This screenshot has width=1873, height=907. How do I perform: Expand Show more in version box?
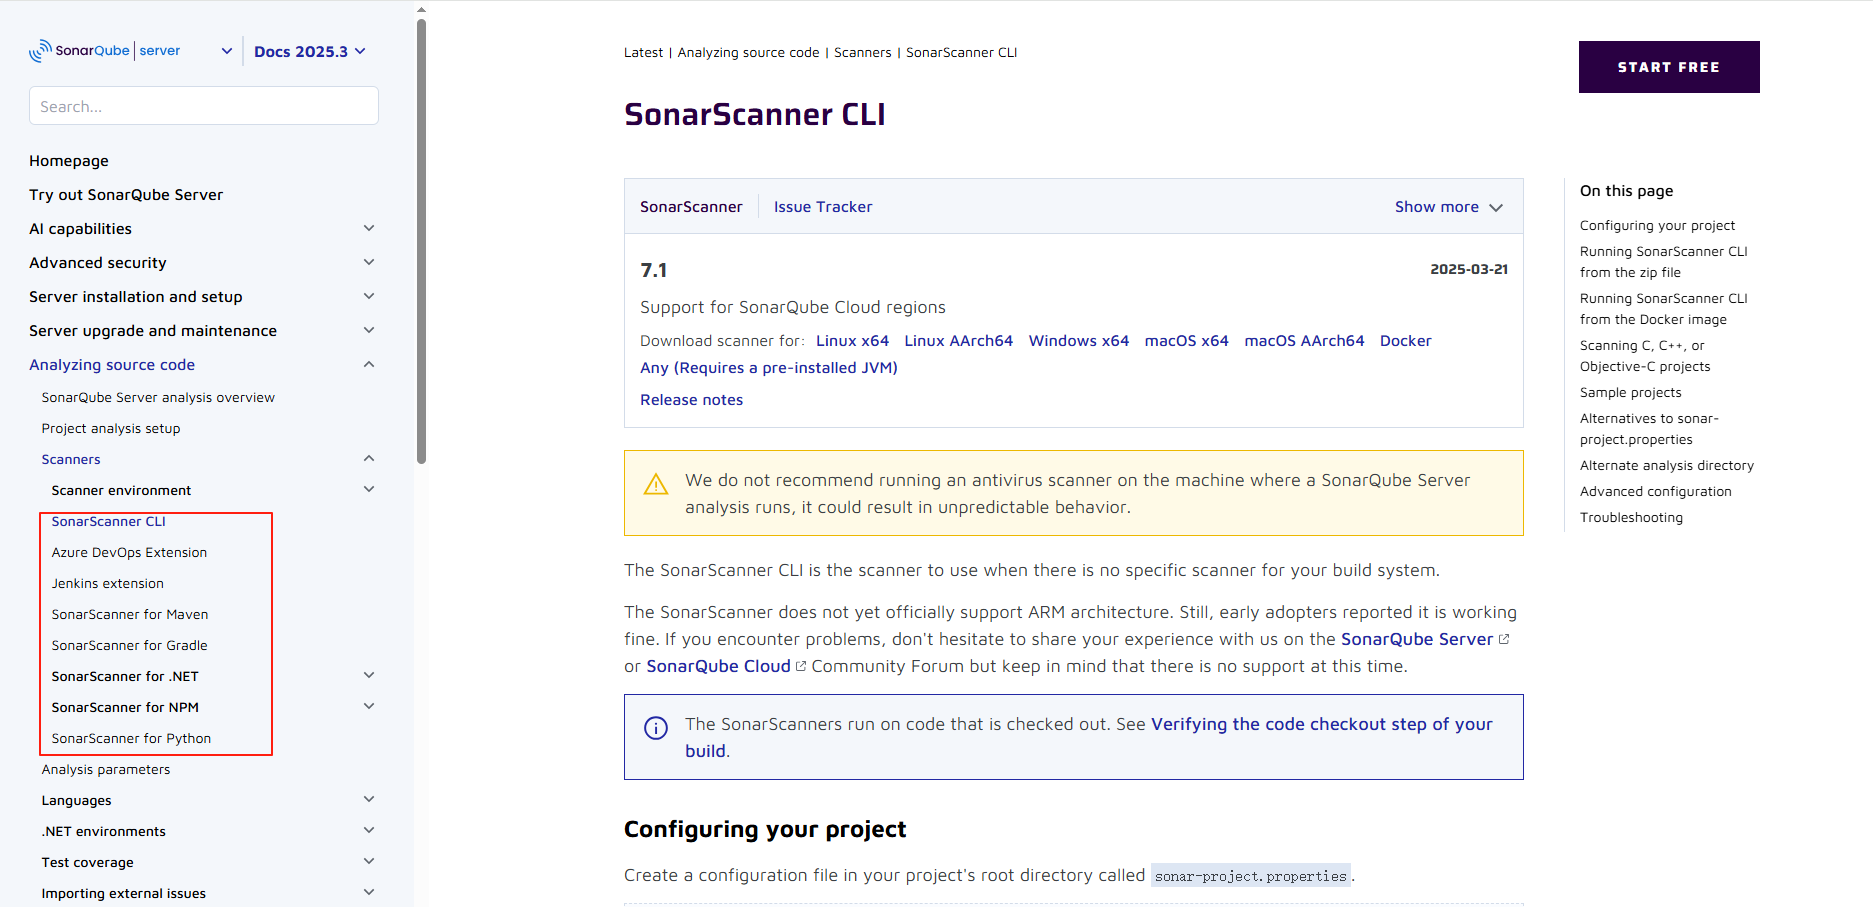[x=1449, y=207]
